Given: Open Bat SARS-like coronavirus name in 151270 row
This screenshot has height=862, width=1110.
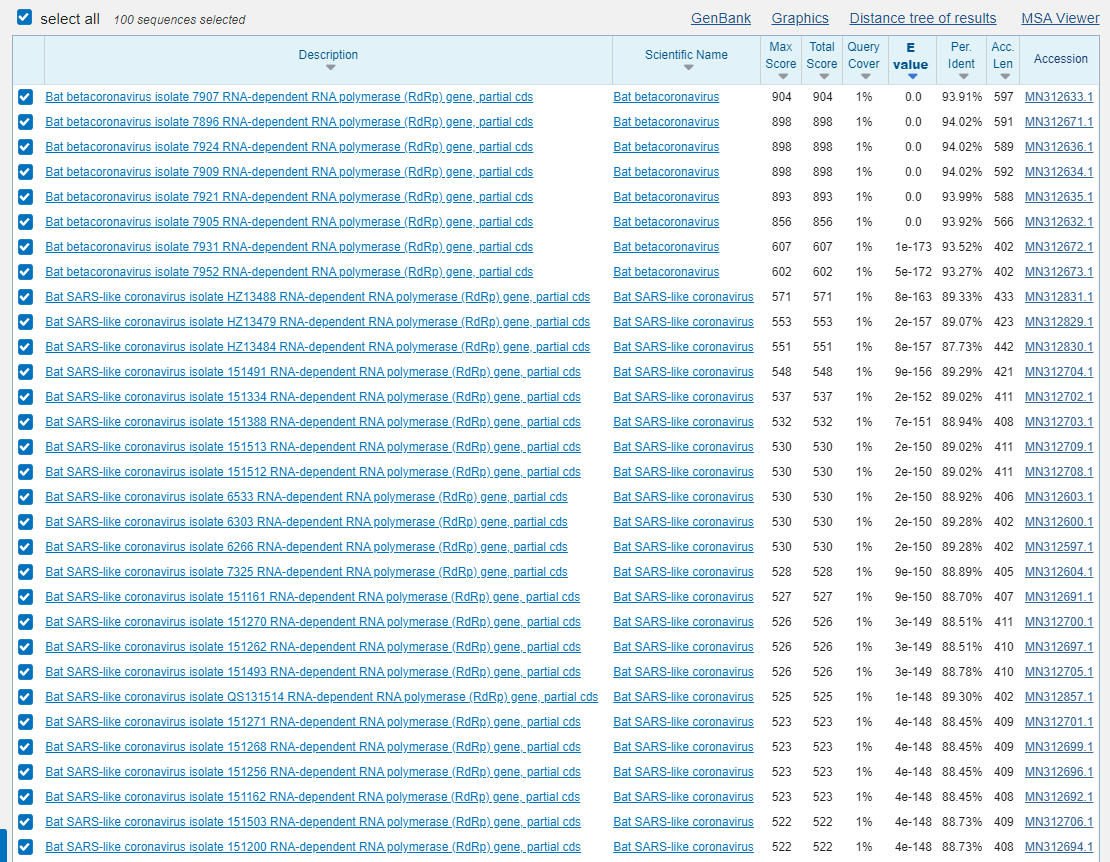Looking at the screenshot, I should click(683, 622).
